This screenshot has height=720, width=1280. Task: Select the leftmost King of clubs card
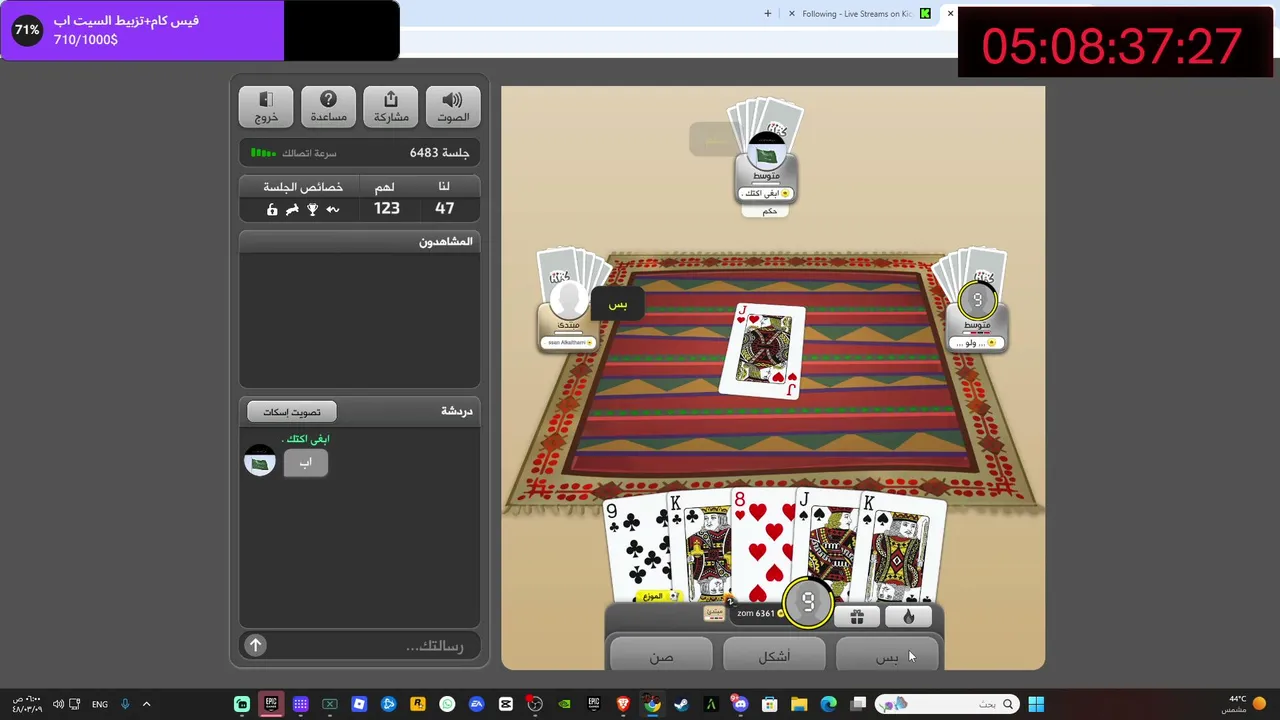(x=698, y=548)
